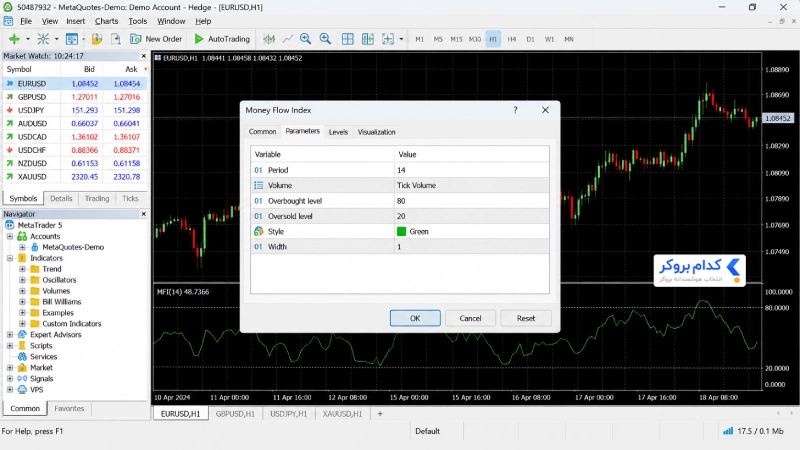This screenshot has width=800, height=450.
Task: Switch timeframe to M15
Action: (x=456, y=39)
